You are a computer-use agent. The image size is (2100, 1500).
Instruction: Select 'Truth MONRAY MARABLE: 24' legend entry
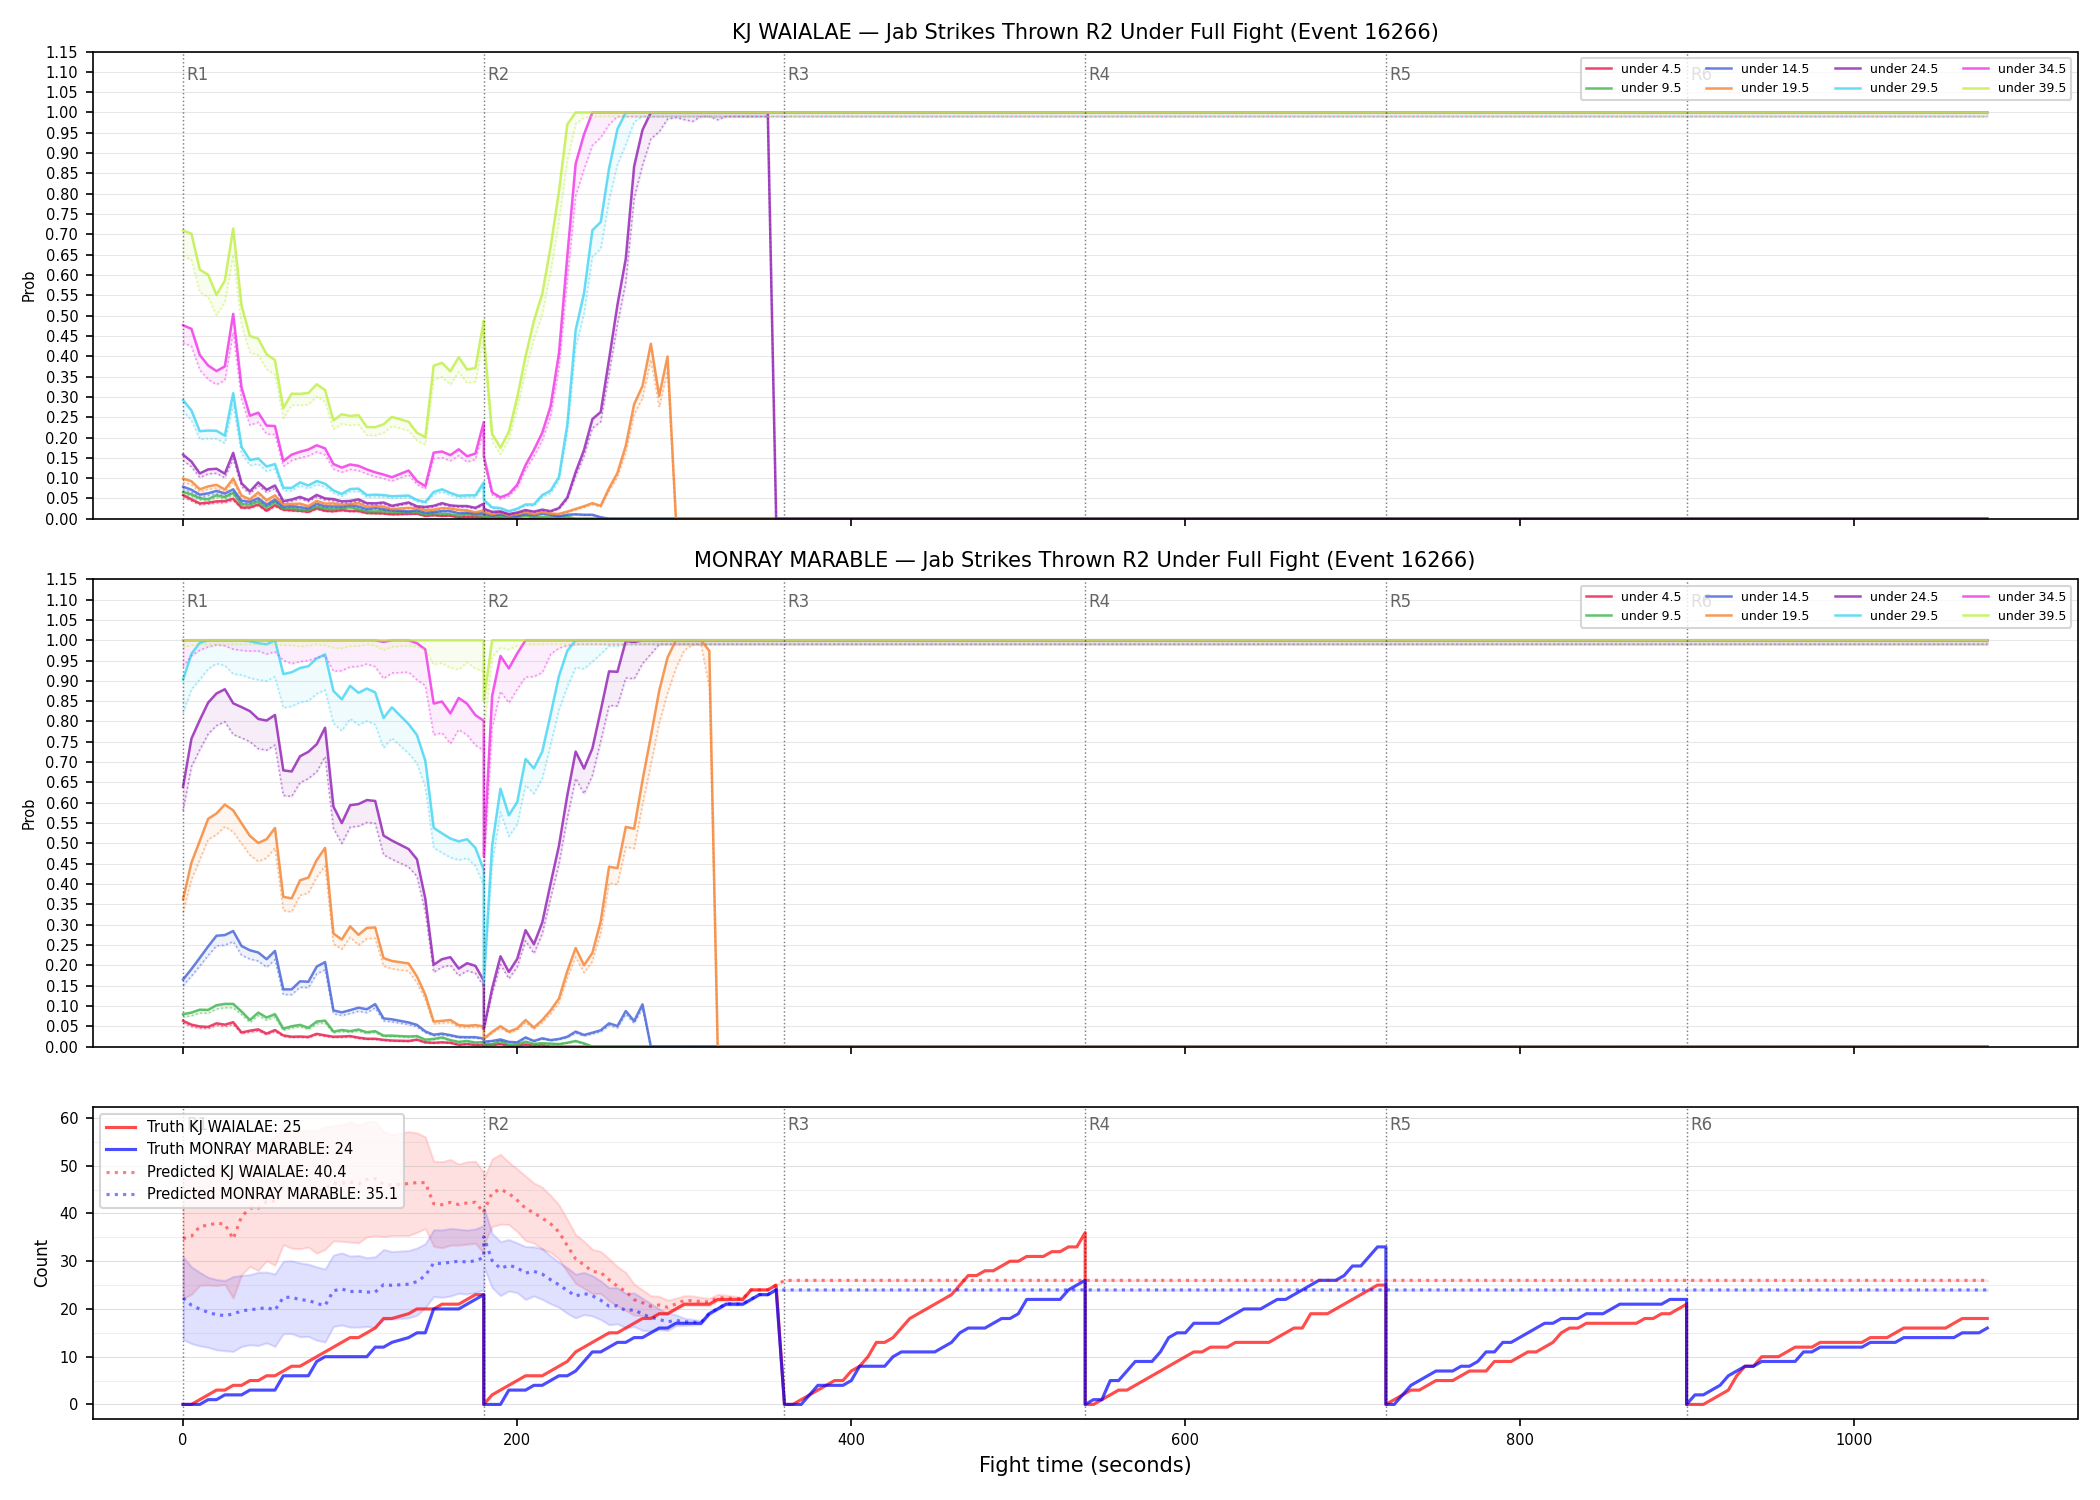pyautogui.click(x=229, y=1149)
